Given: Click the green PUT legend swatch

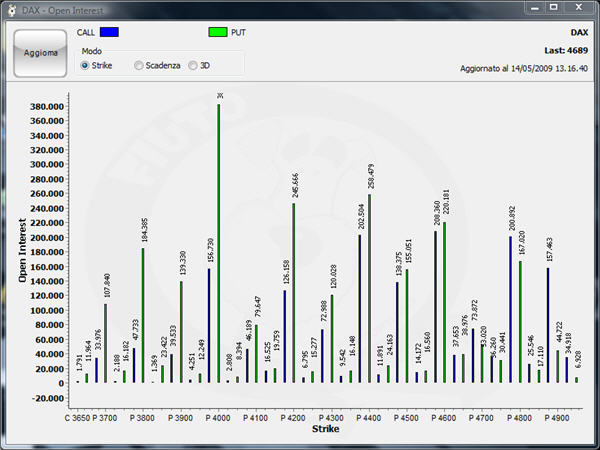Looking at the screenshot, I should click(218, 33).
